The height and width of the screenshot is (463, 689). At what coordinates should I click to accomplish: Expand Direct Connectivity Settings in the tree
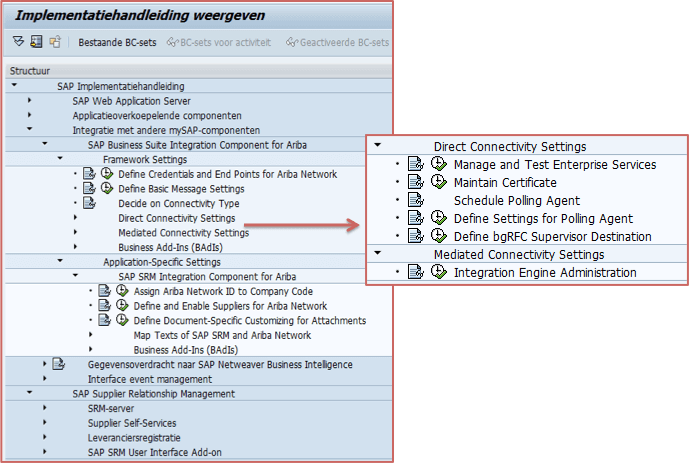[76, 217]
